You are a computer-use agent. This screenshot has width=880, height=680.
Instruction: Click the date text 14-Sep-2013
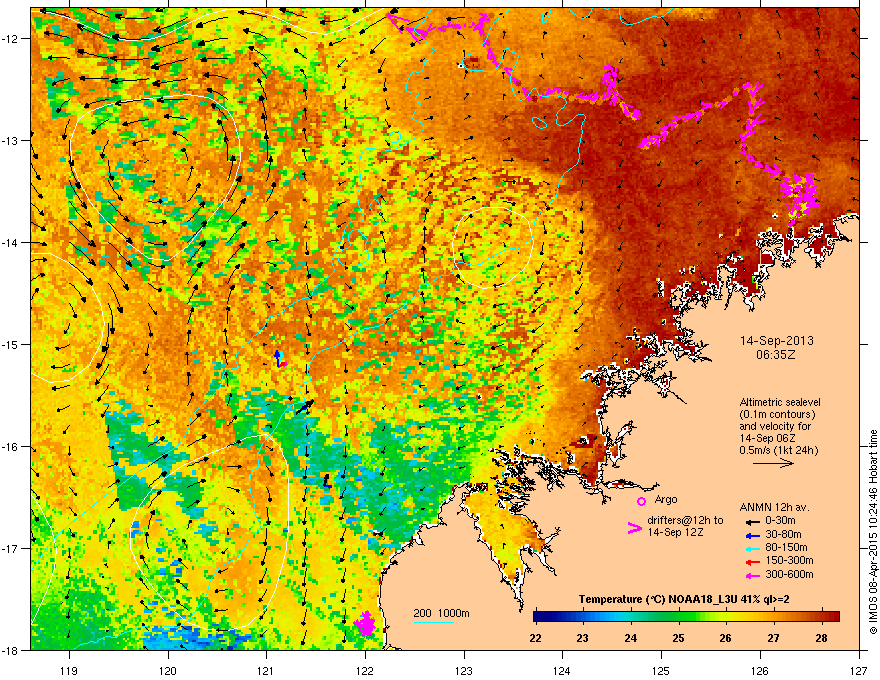click(777, 341)
